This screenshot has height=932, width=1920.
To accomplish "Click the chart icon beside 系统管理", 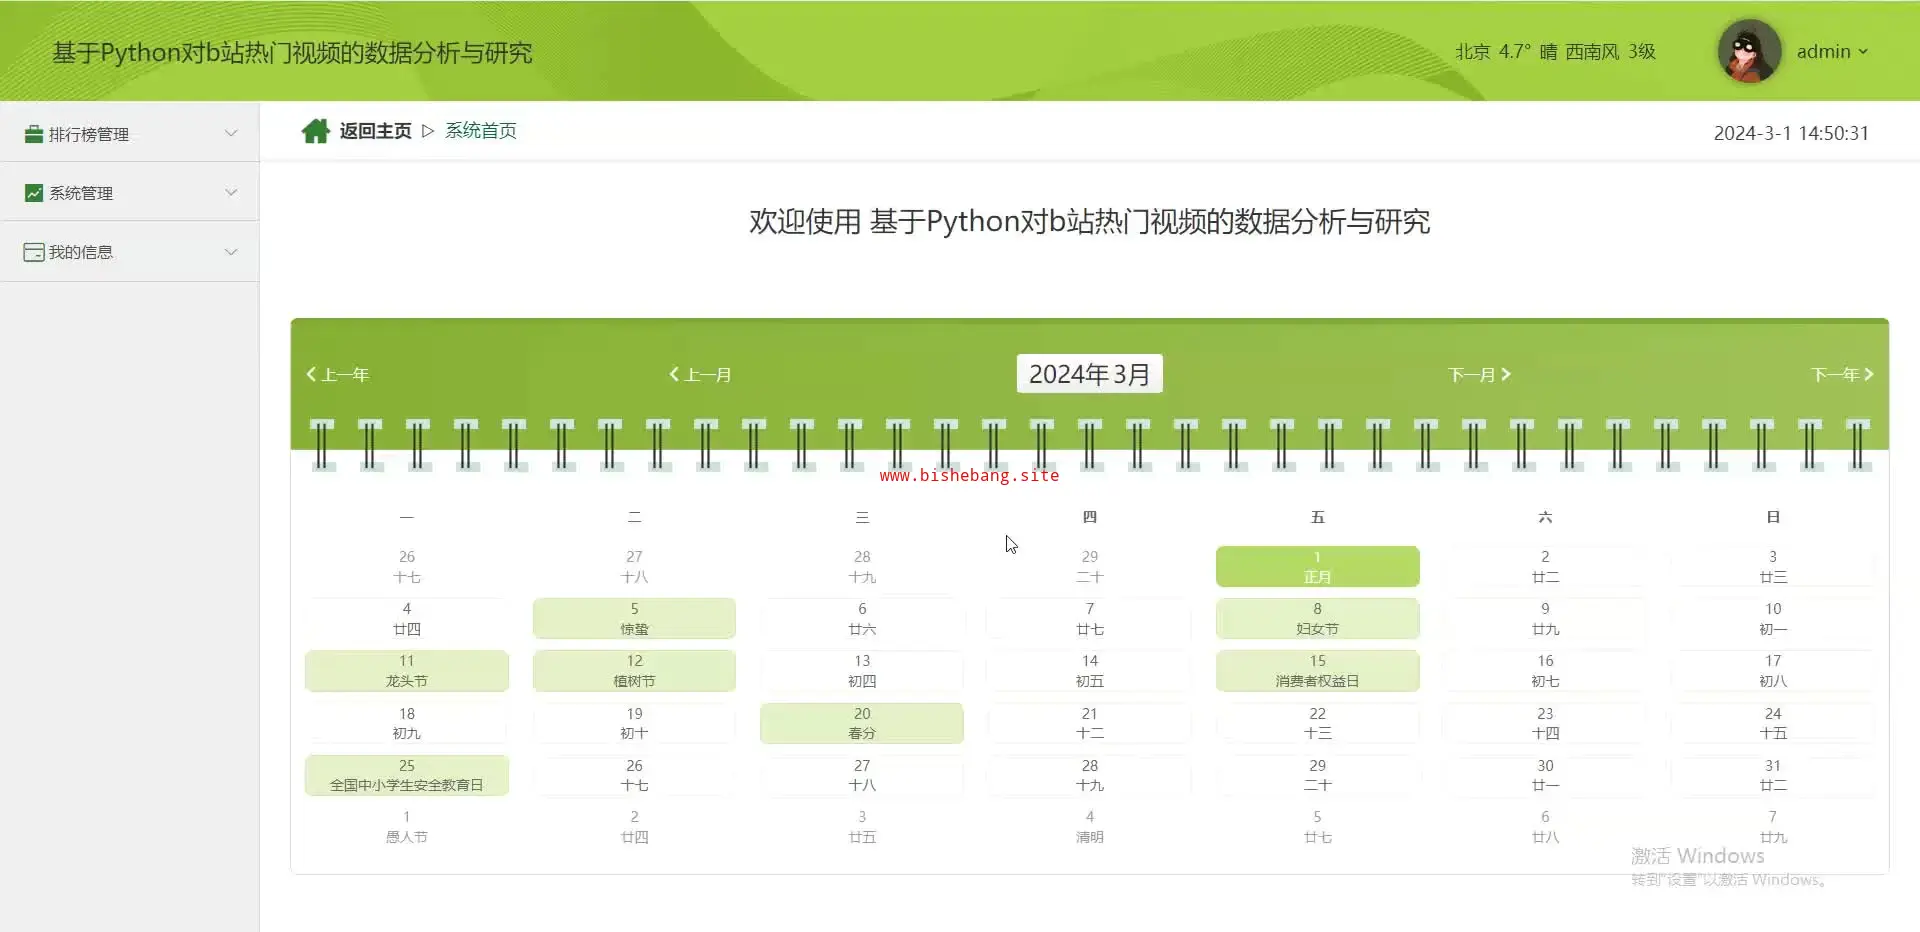I will point(34,193).
